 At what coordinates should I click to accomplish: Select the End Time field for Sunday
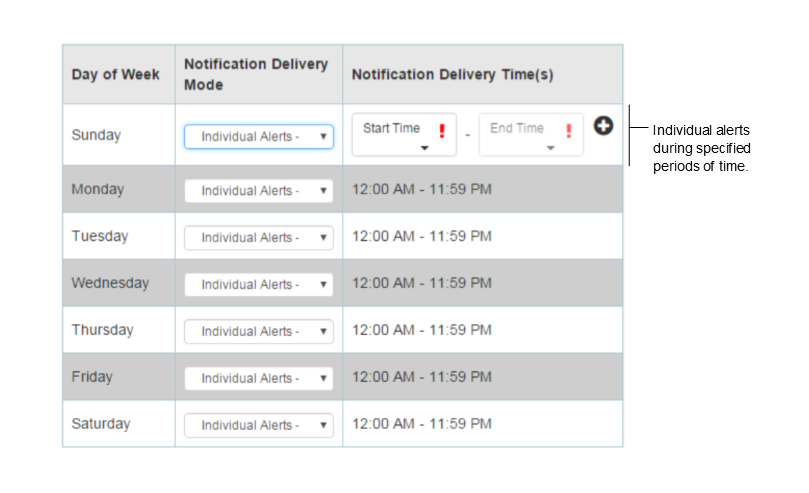tap(531, 135)
